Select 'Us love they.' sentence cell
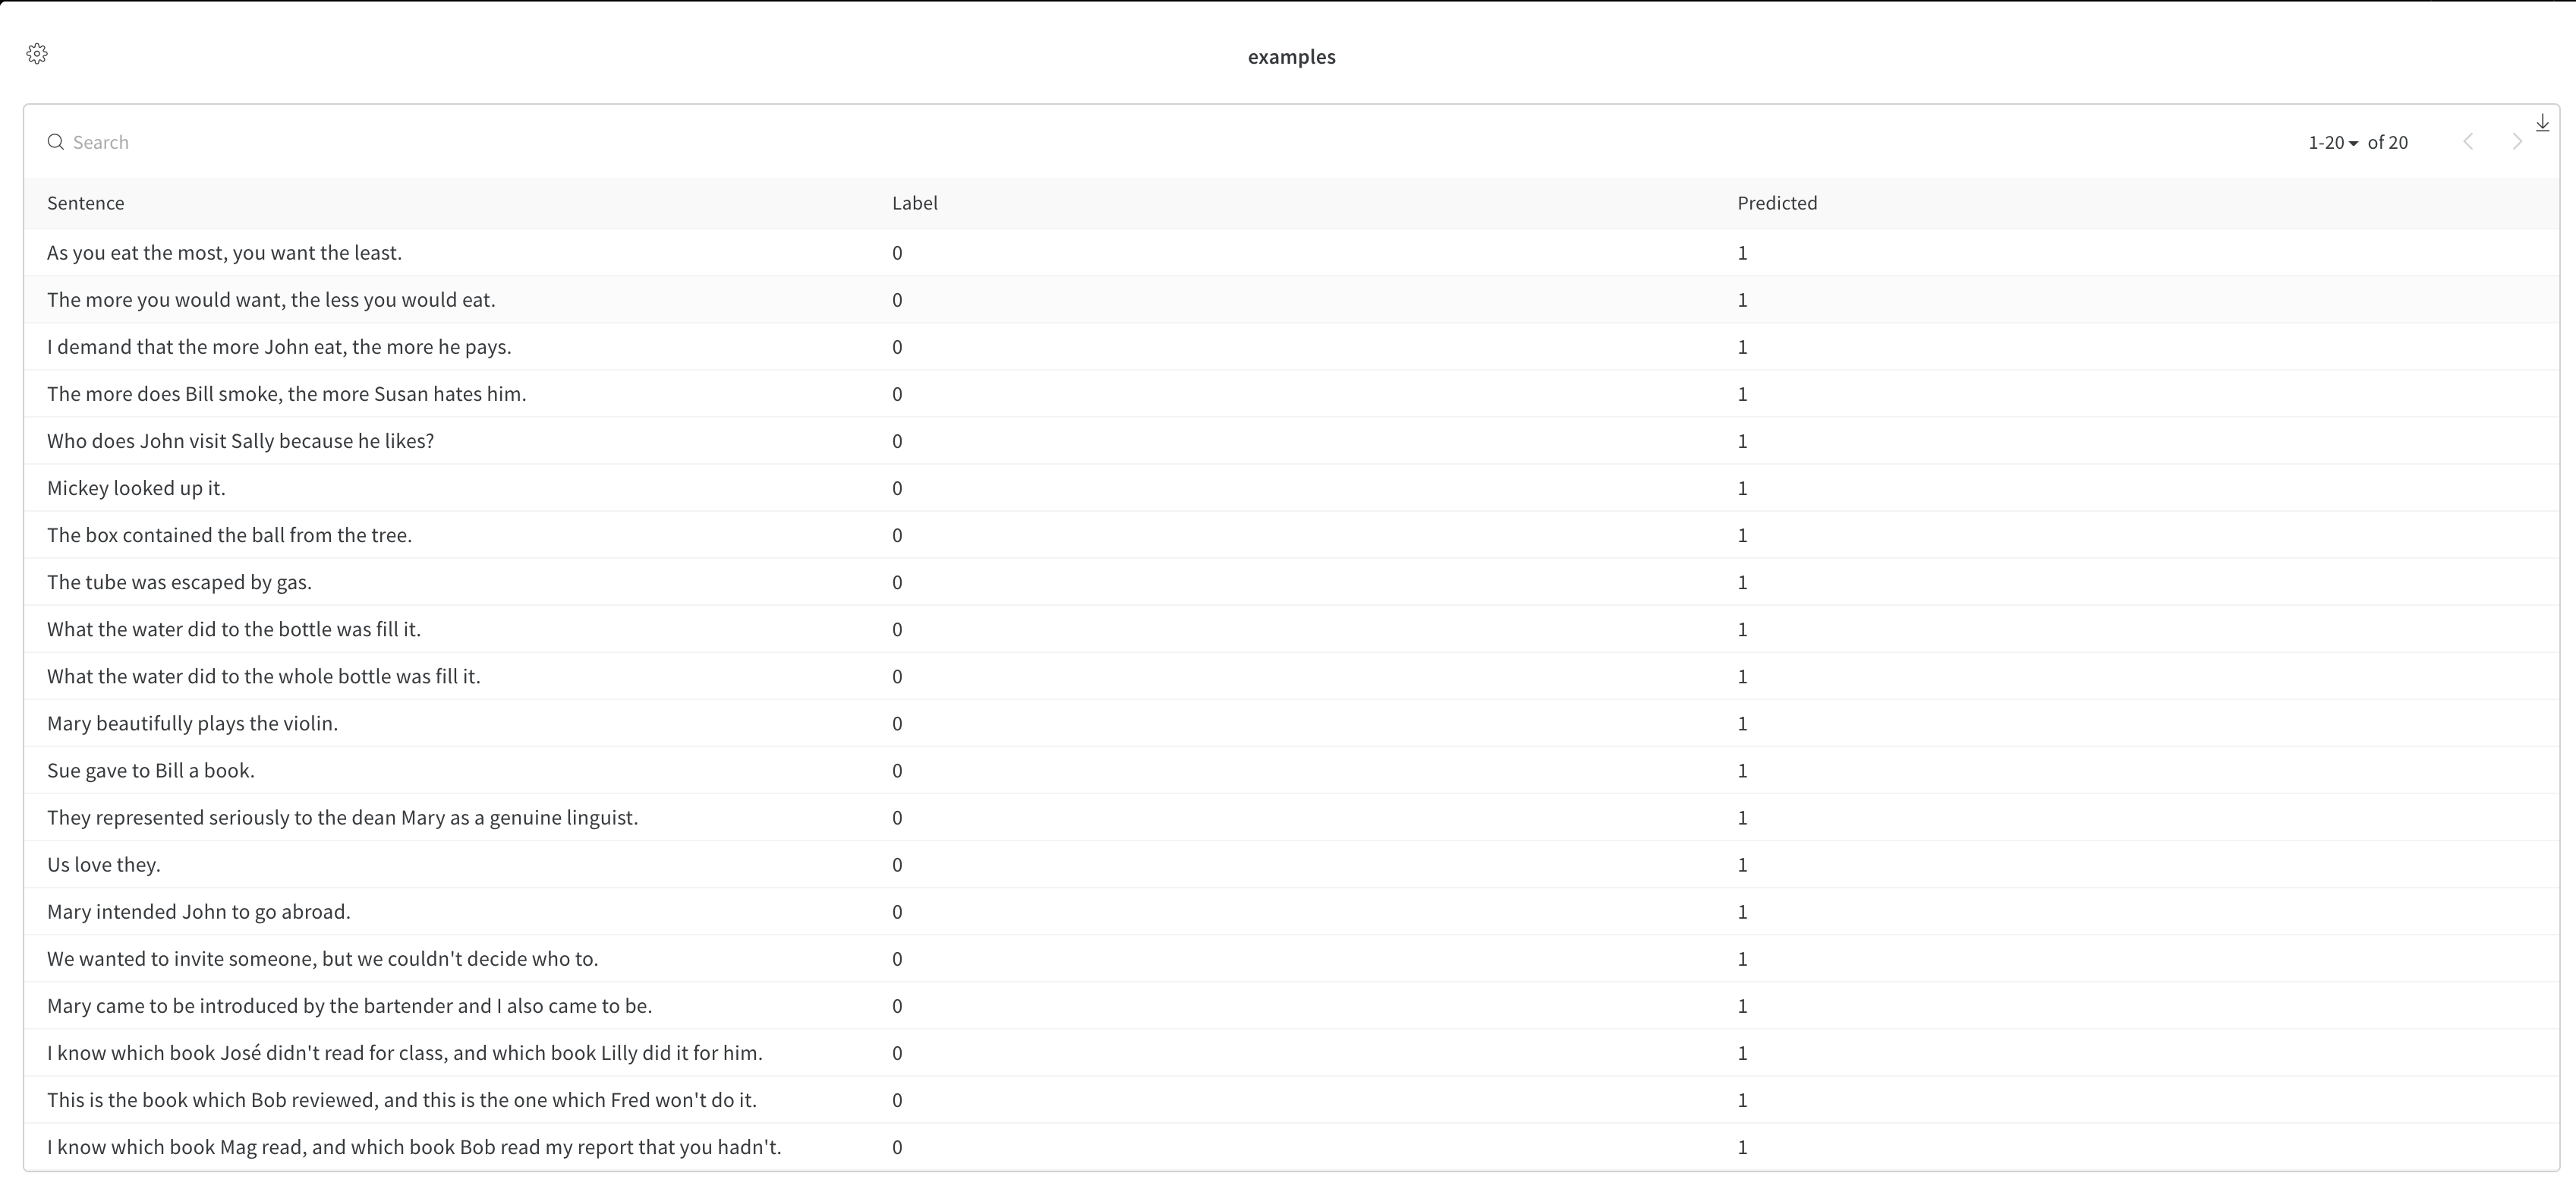This screenshot has height=1189, width=2576. pyautogui.click(x=104, y=865)
